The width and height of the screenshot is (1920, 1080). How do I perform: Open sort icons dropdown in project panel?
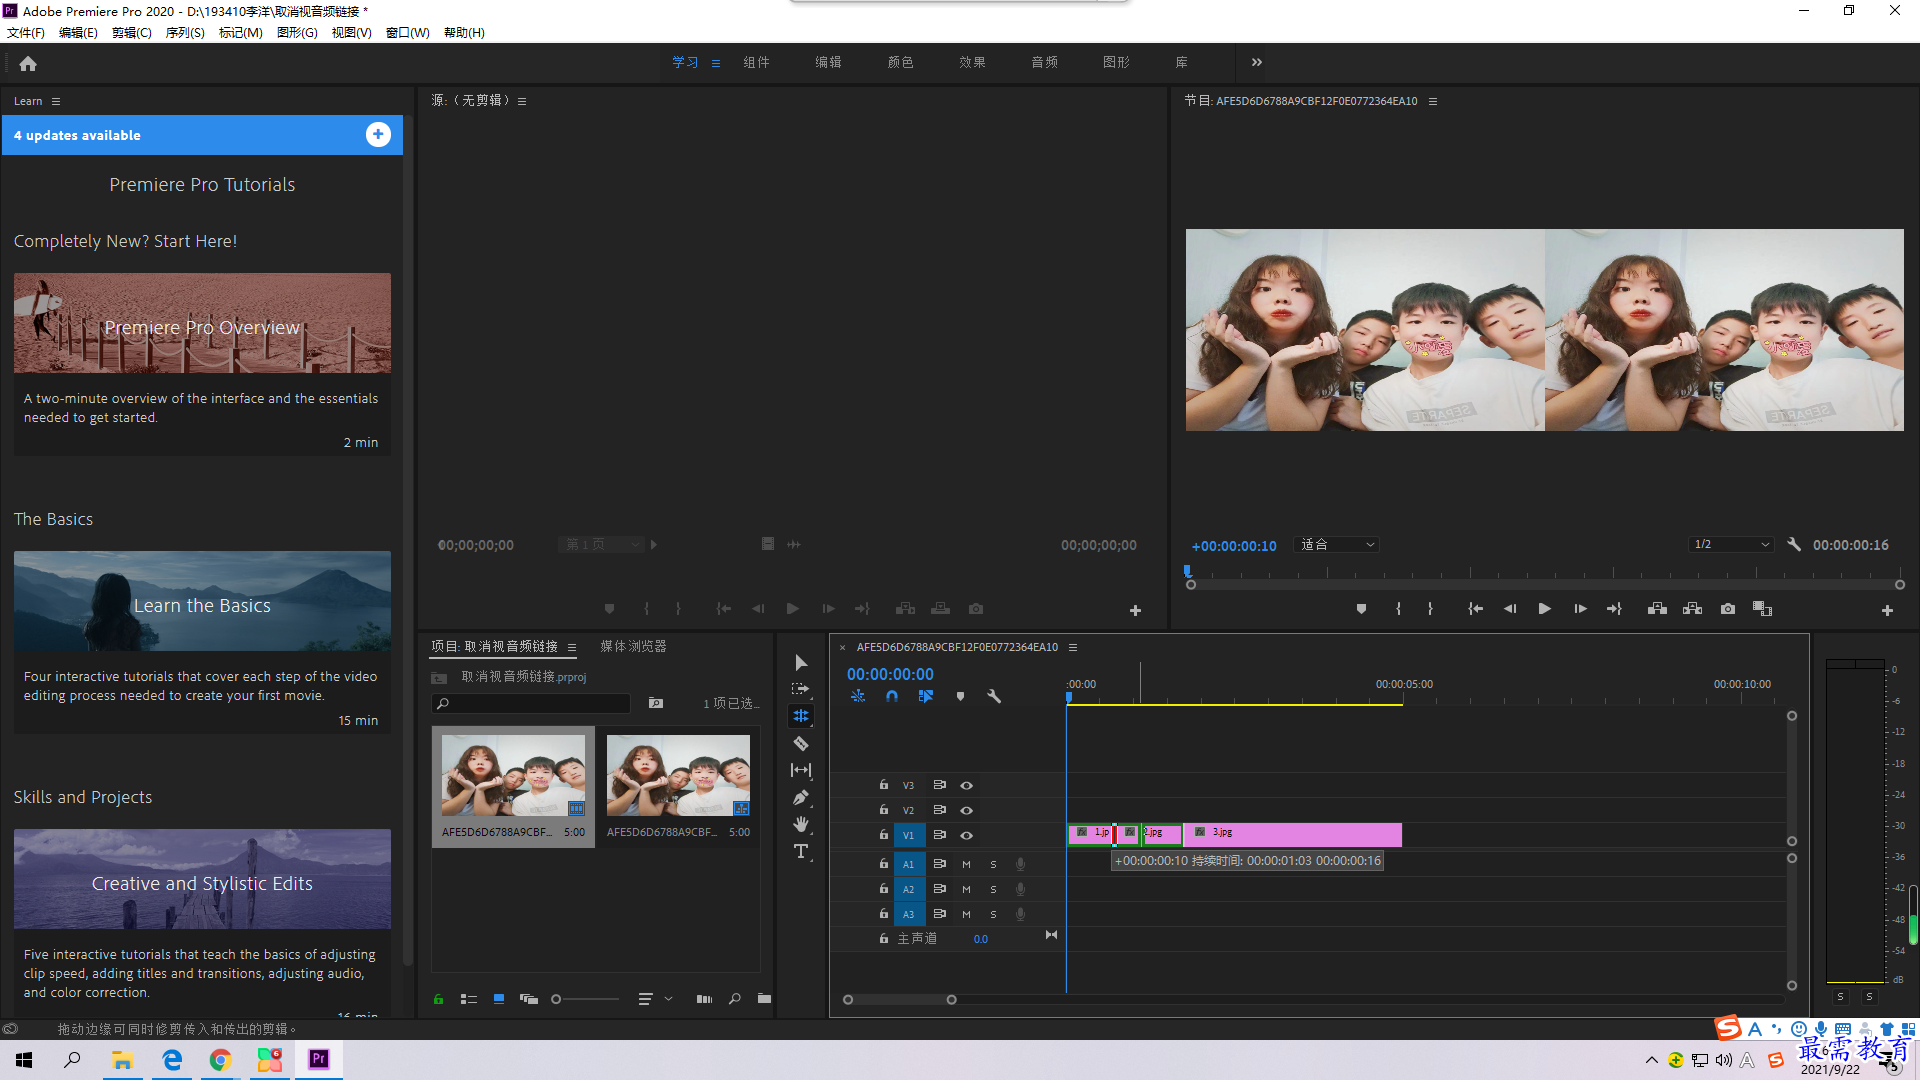(x=654, y=999)
